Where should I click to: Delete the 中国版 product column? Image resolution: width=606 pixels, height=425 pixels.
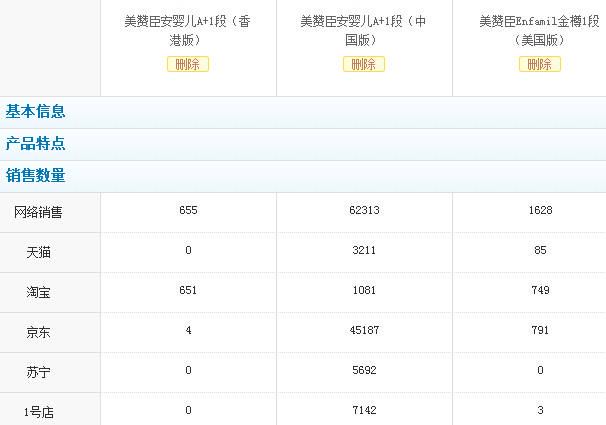[364, 64]
